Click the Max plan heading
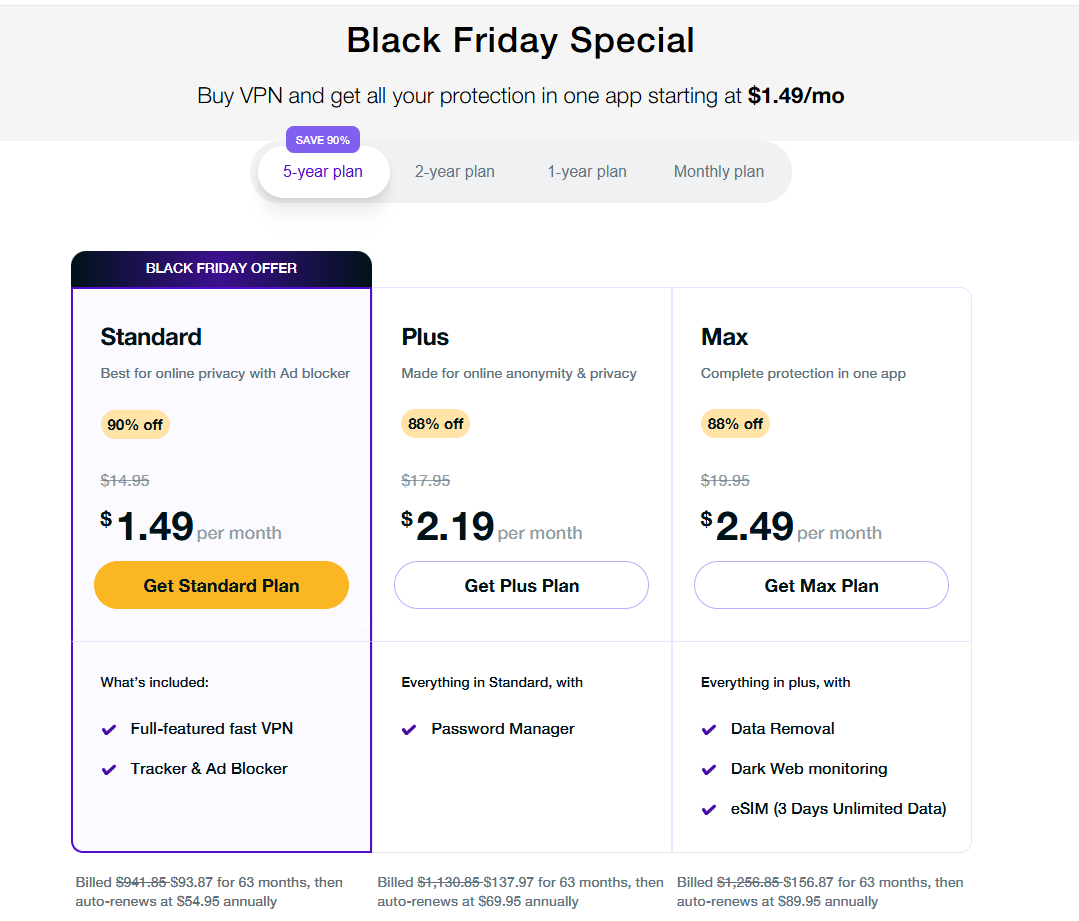Image resolution: width=1079 pixels, height=921 pixels. (725, 337)
